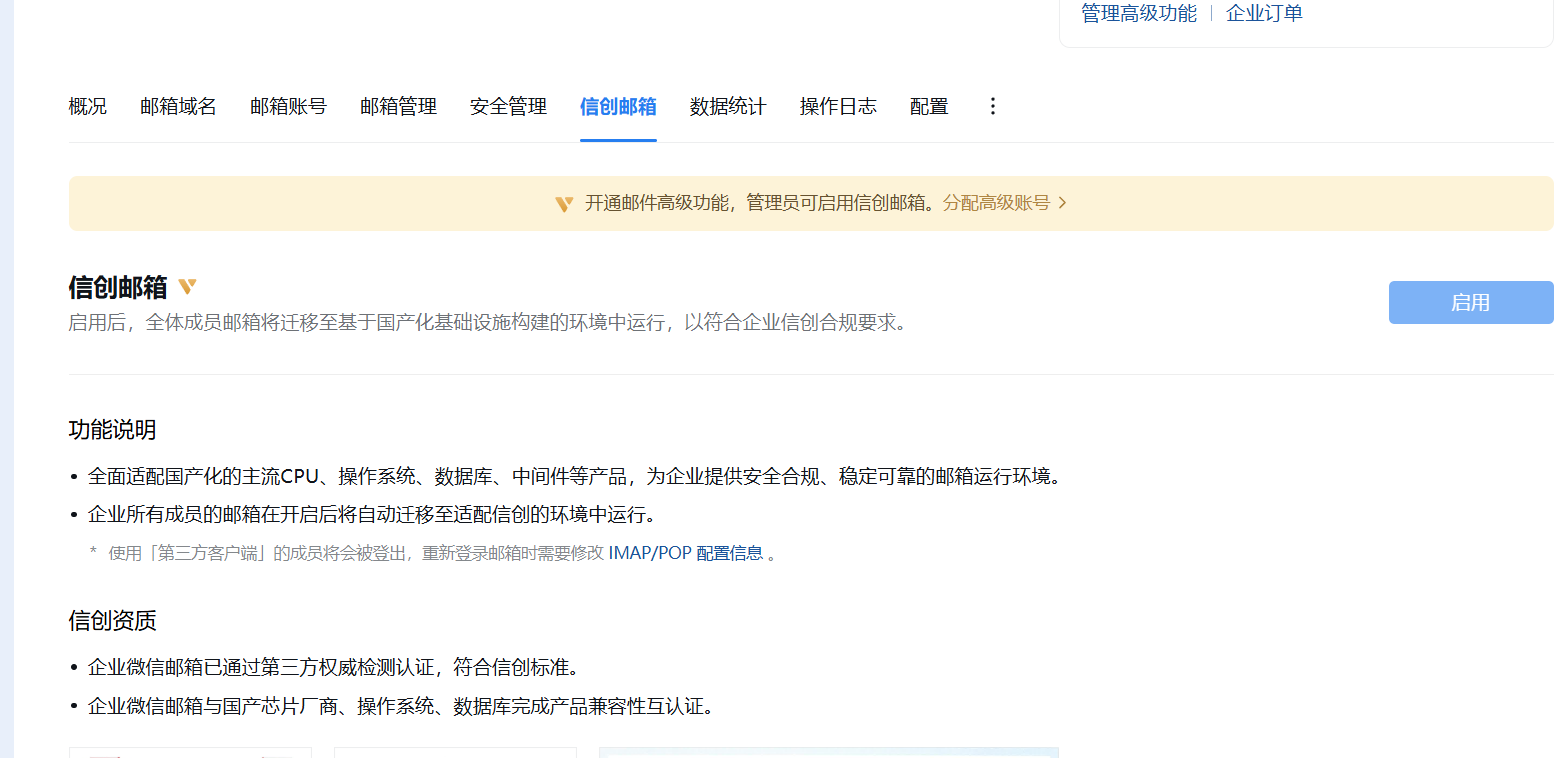Screen dimensions: 1568x758
Task: Click the premium badge beside 信创邮箱 heading
Action: 187,287
